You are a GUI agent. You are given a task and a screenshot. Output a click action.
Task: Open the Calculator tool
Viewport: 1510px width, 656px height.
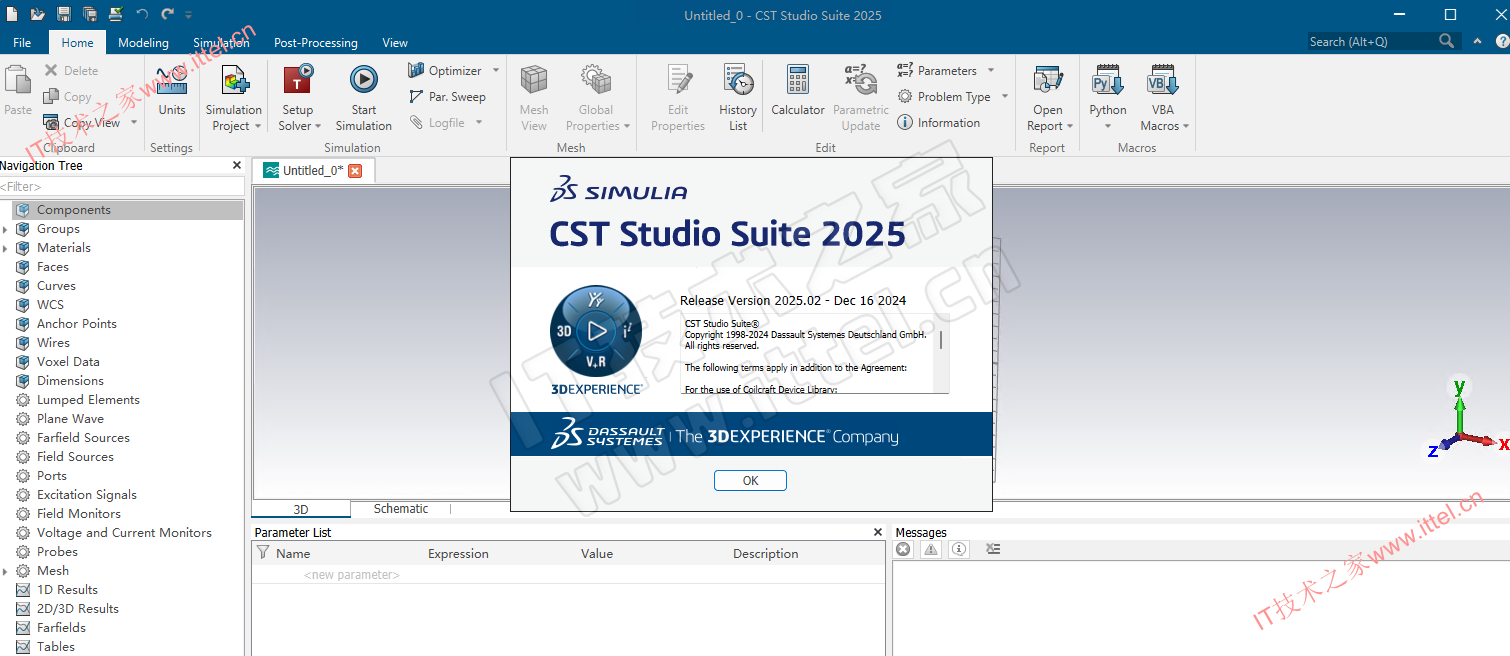tap(798, 91)
